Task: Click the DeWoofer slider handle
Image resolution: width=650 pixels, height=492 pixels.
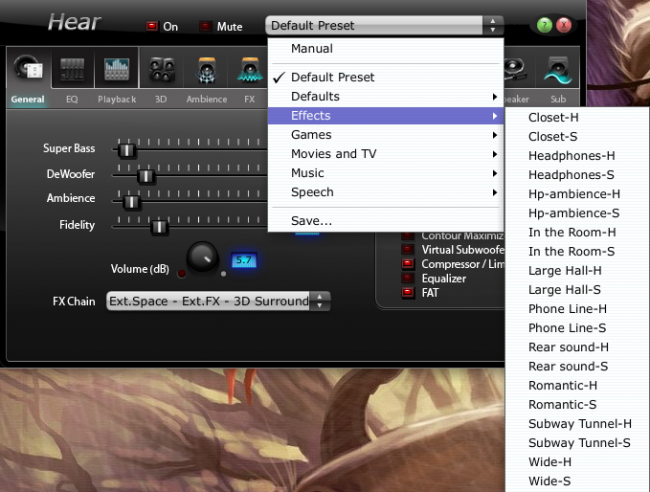Action: pos(146,176)
